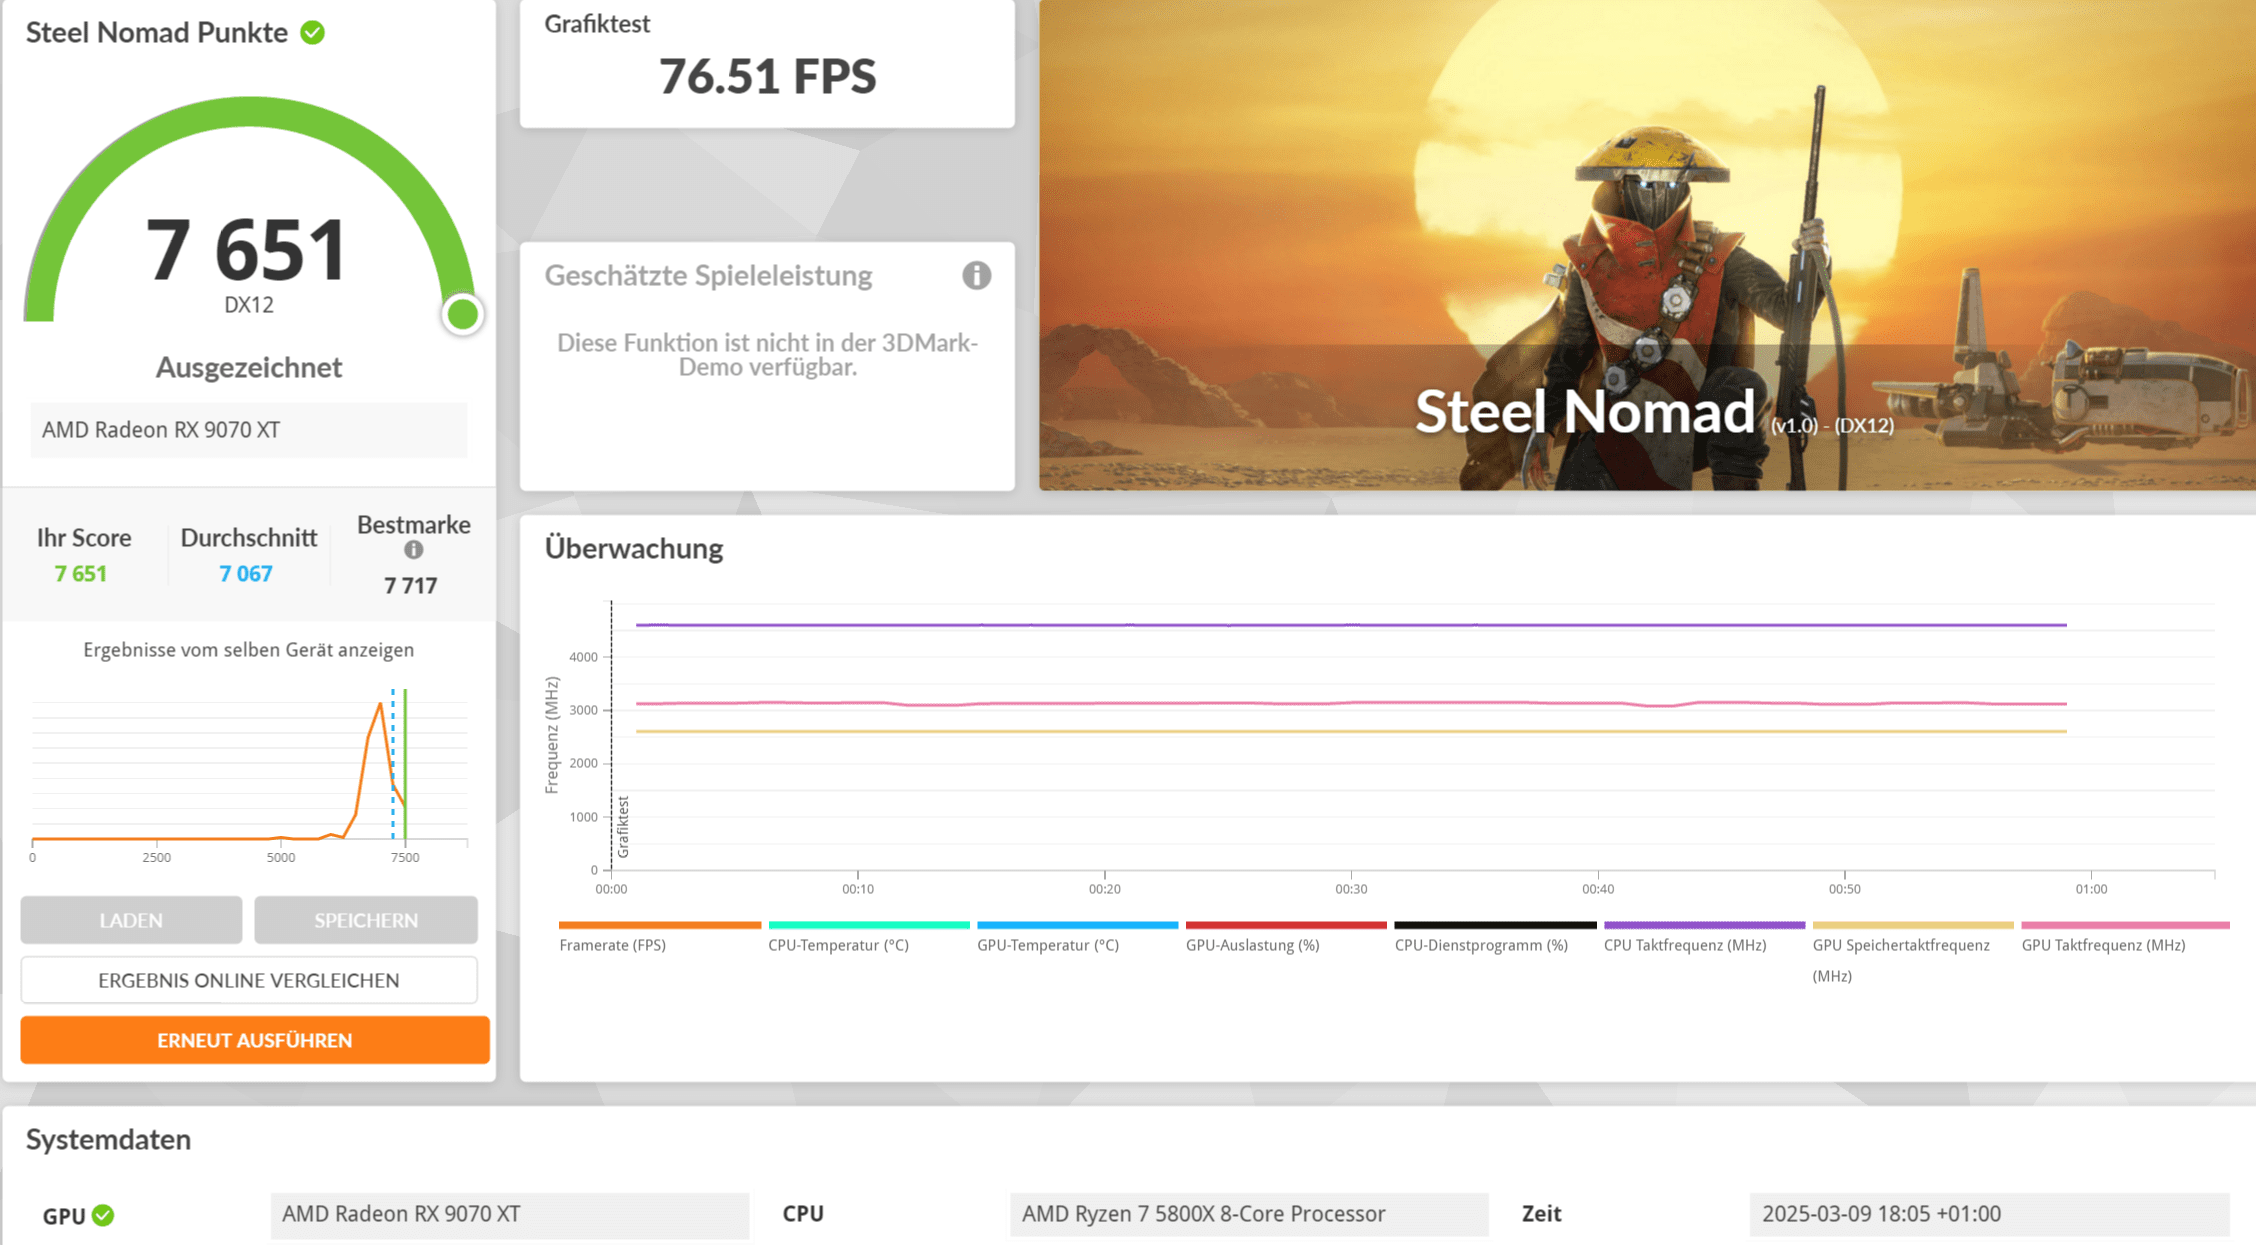
Task: Click the AMD Ryzen 7 5800X CPU field
Action: click(x=1248, y=1214)
